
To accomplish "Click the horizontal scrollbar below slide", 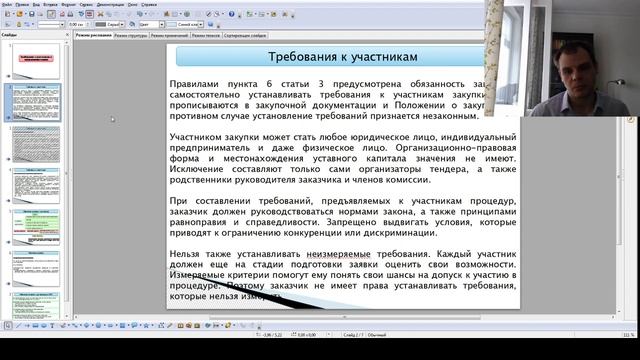I will click(x=345, y=317).
